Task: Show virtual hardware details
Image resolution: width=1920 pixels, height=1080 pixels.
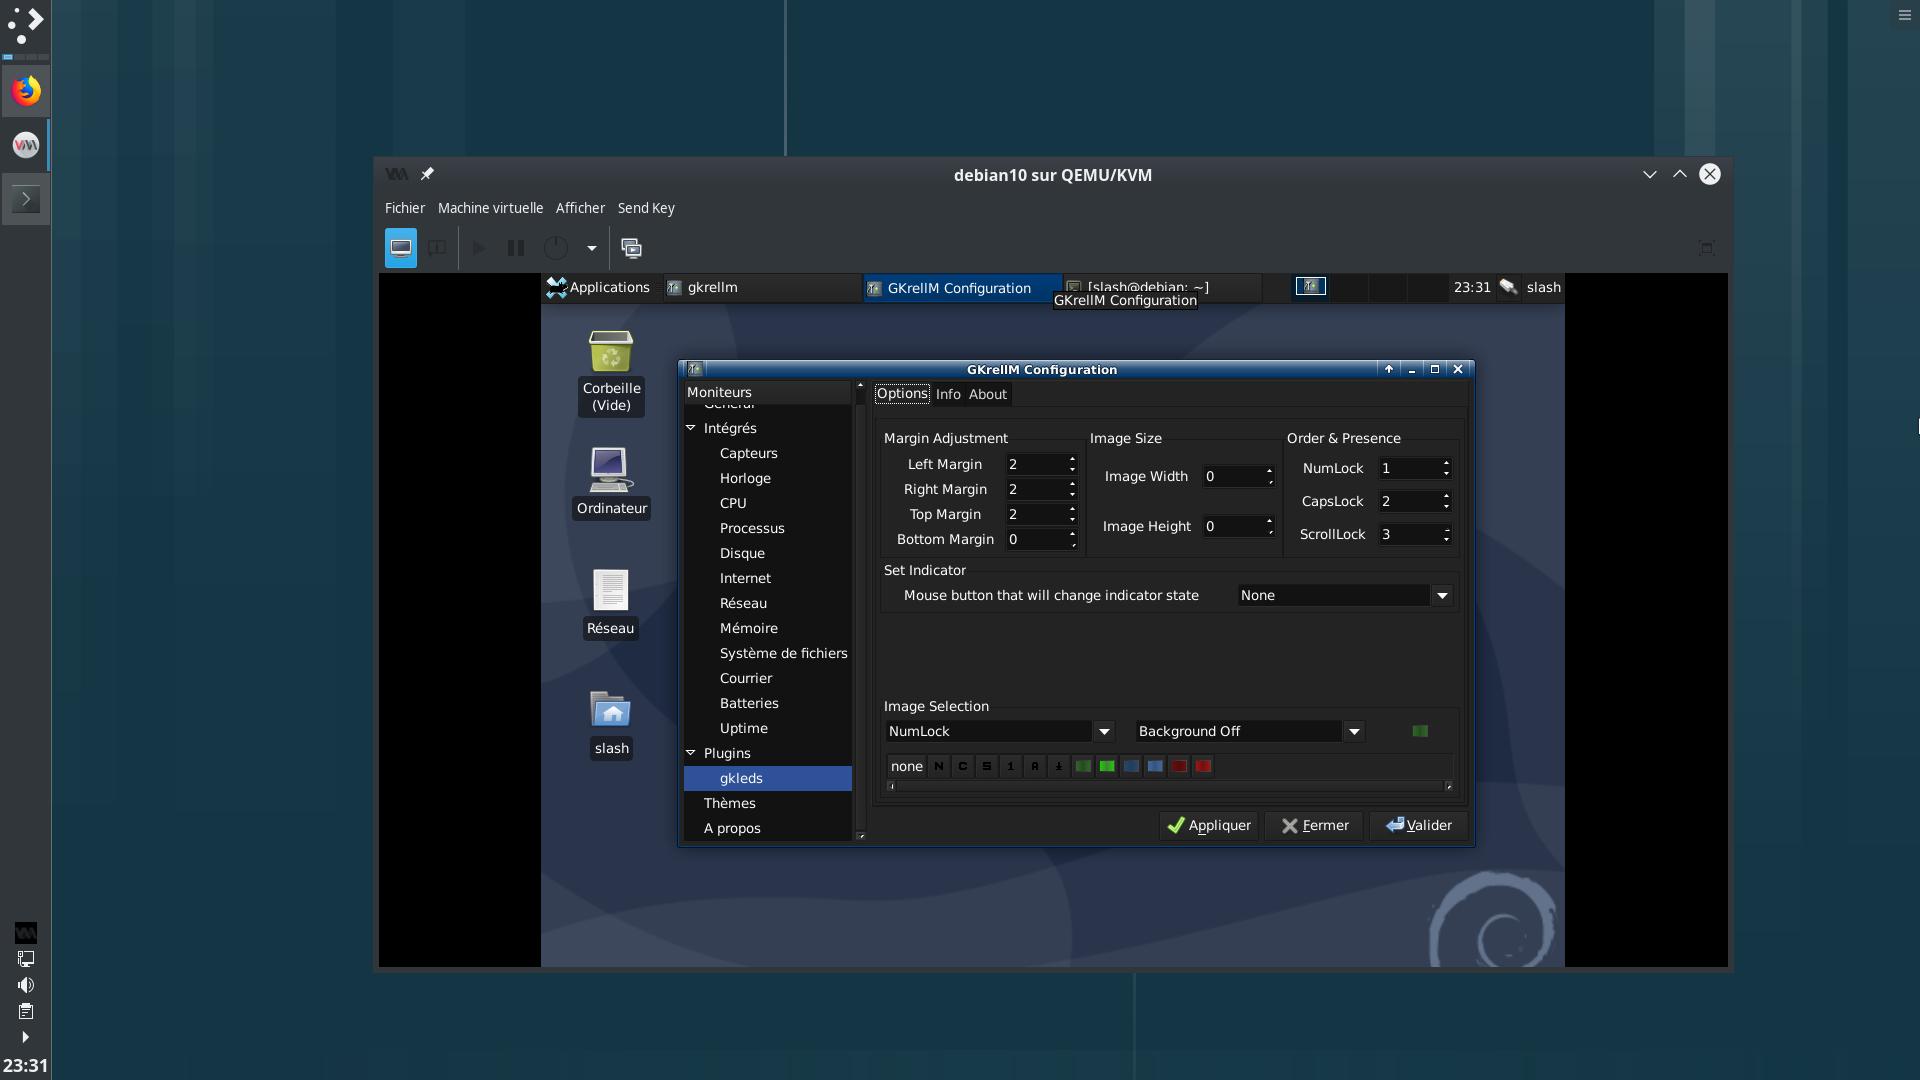Action: click(437, 248)
